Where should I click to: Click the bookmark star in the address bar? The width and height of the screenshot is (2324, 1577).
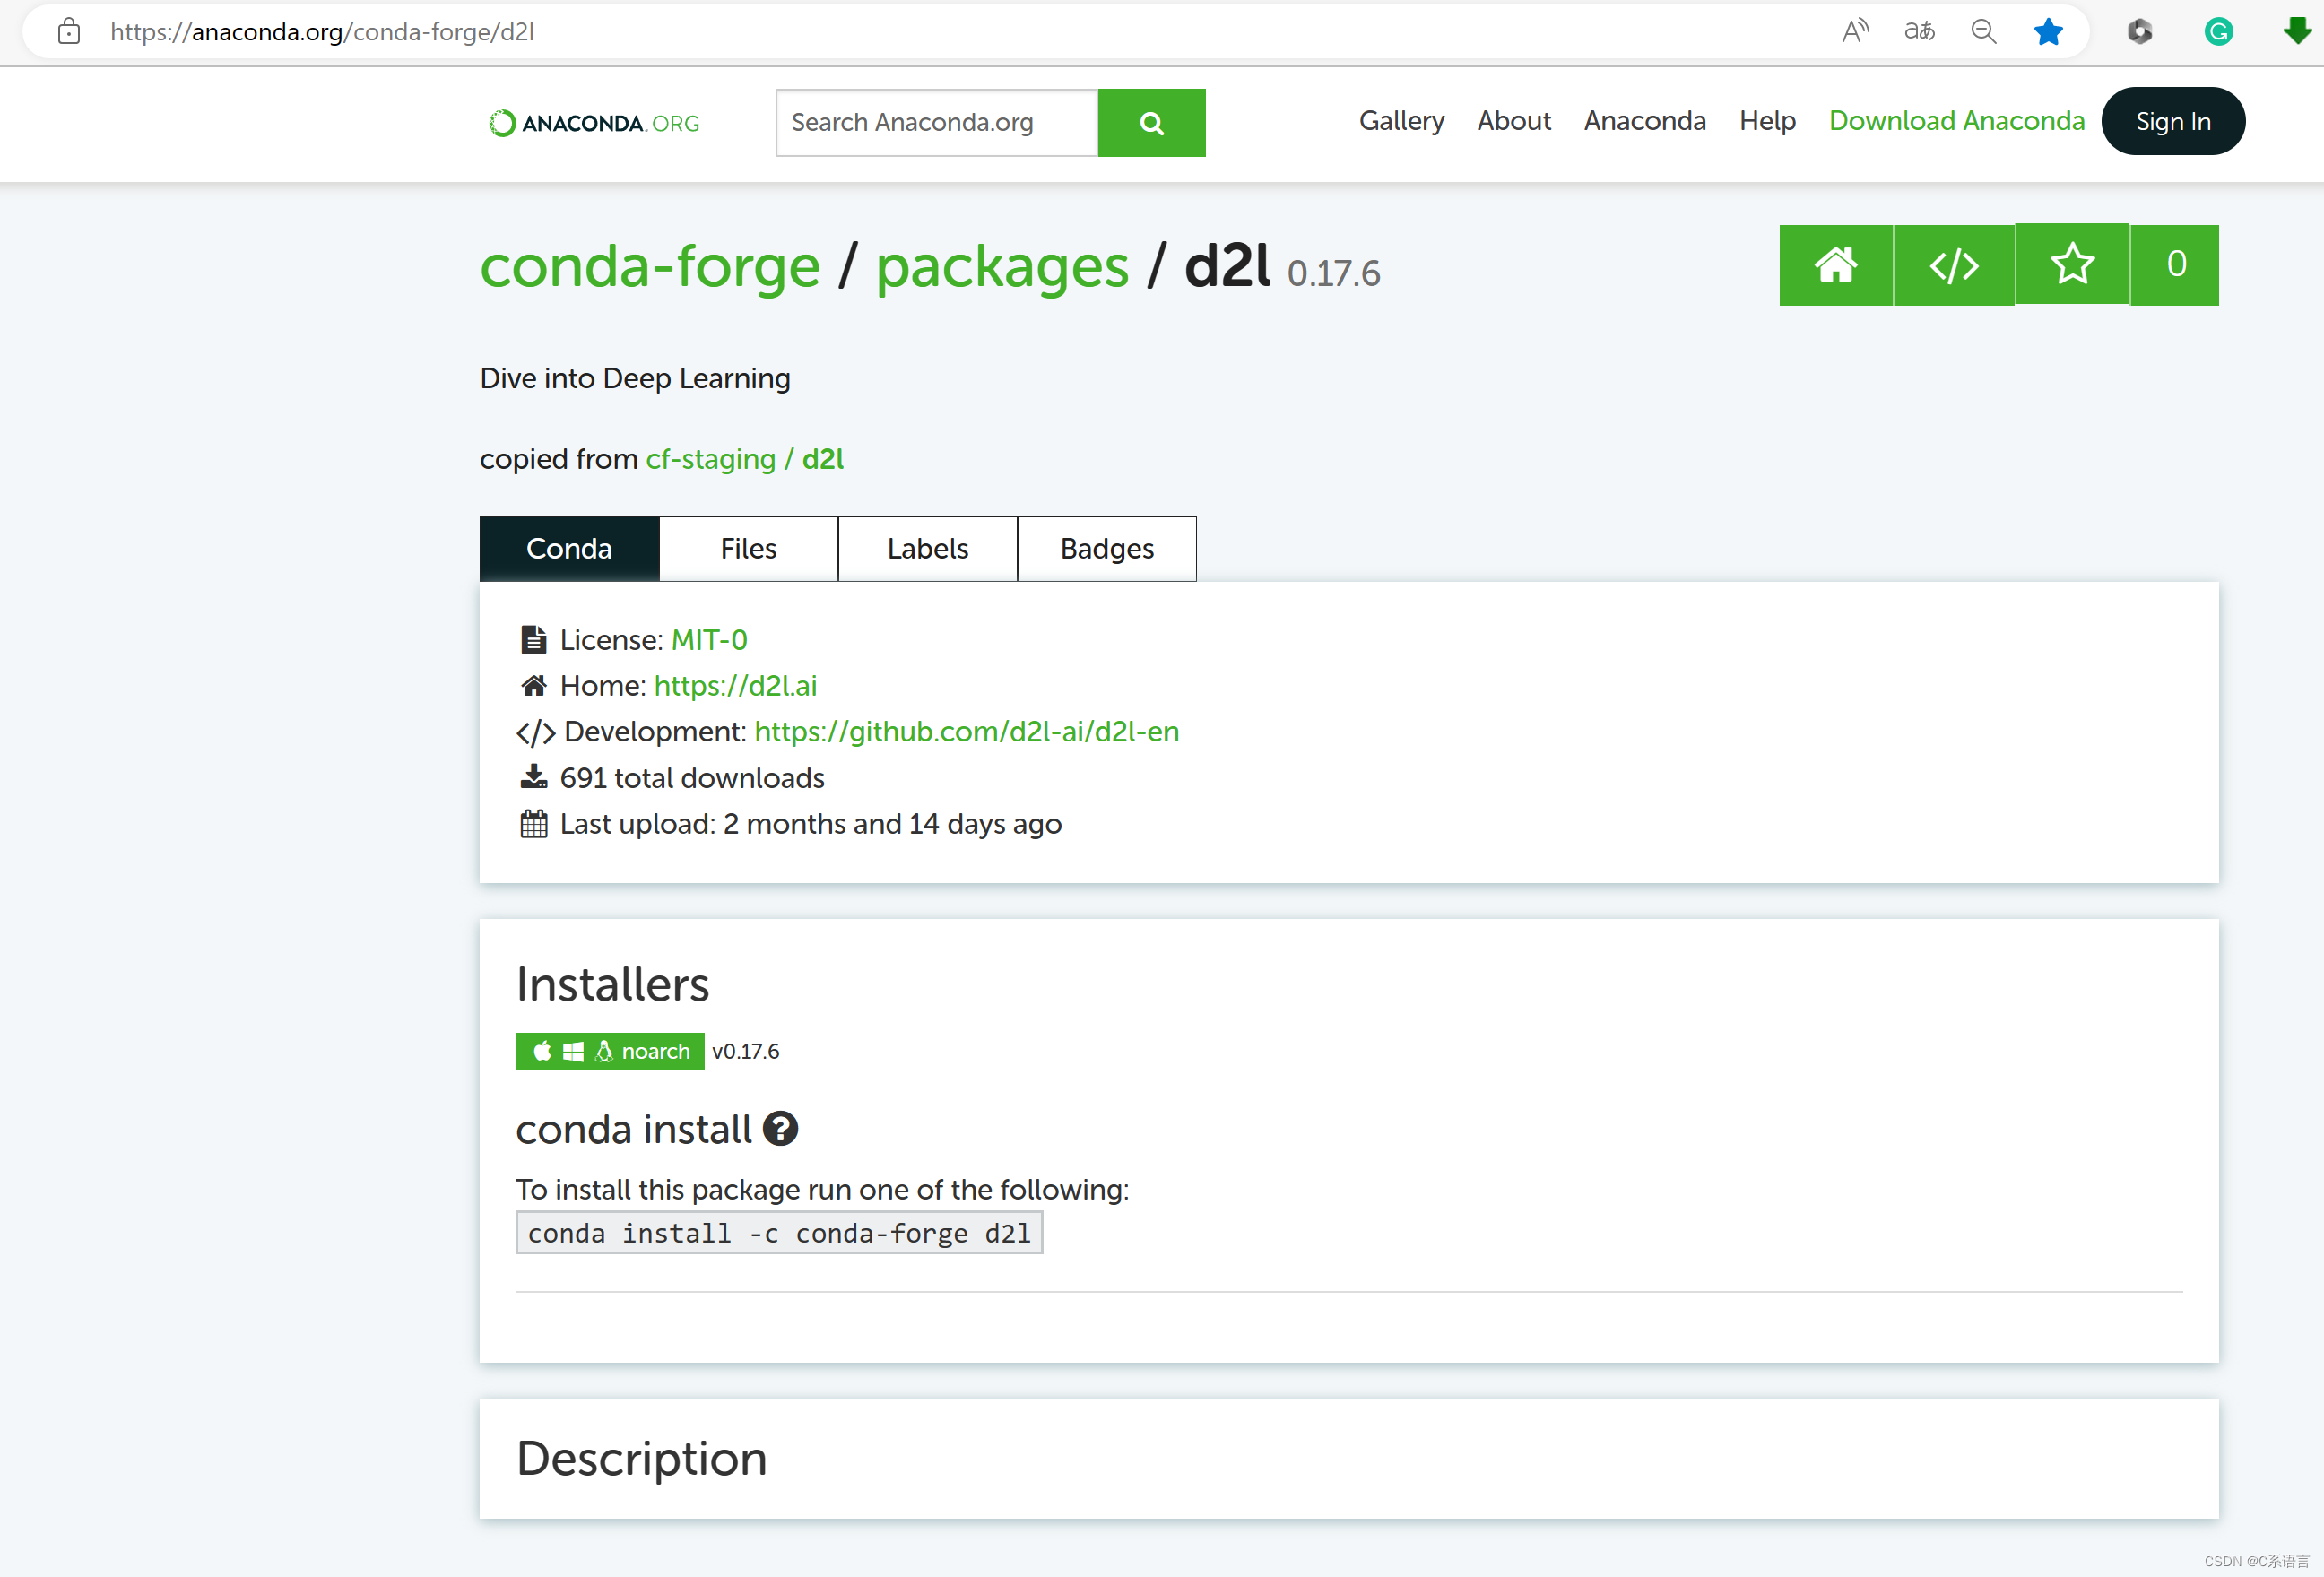(2048, 31)
